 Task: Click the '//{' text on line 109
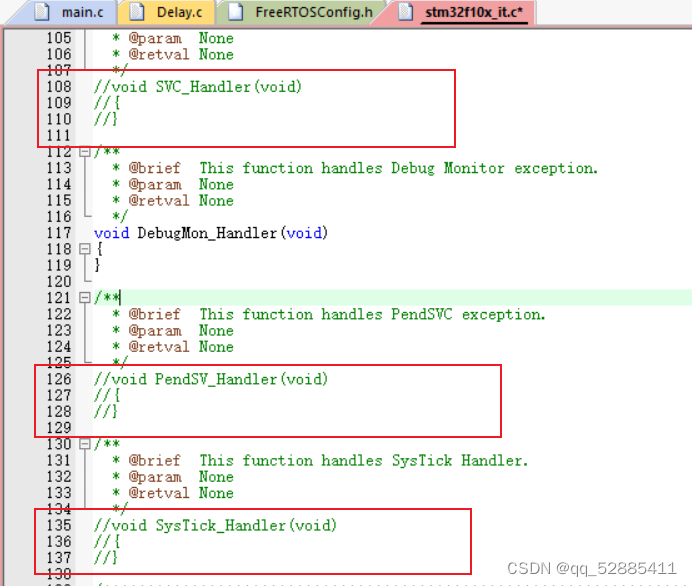pyautogui.click(x=107, y=103)
